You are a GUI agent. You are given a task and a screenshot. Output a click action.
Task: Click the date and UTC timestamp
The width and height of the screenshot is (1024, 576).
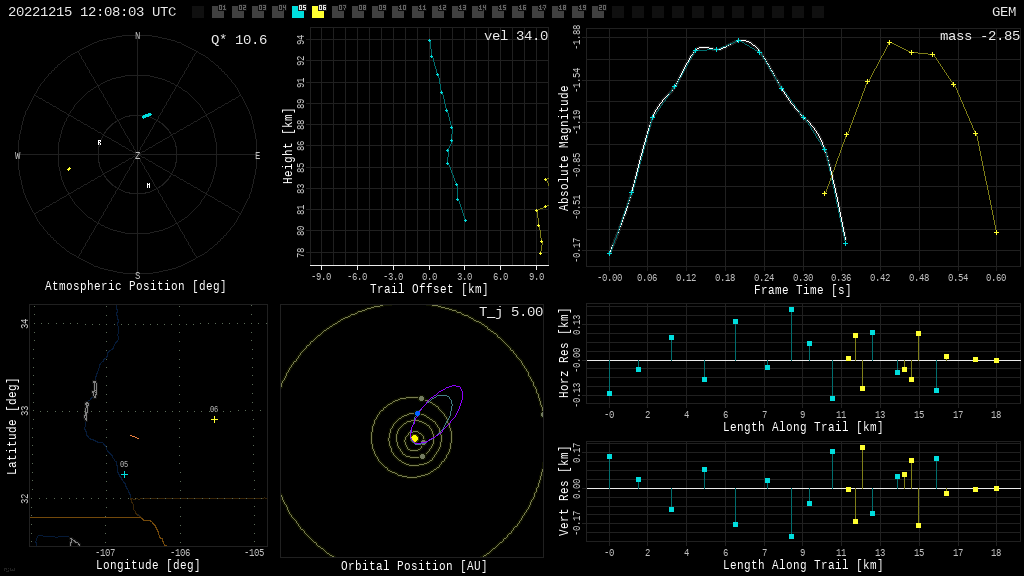(x=92, y=12)
